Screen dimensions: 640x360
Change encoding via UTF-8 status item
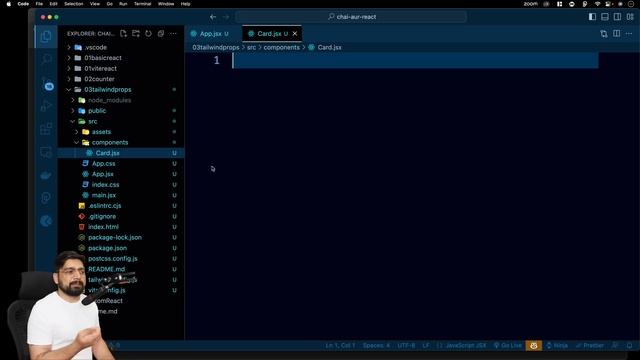tap(406, 345)
